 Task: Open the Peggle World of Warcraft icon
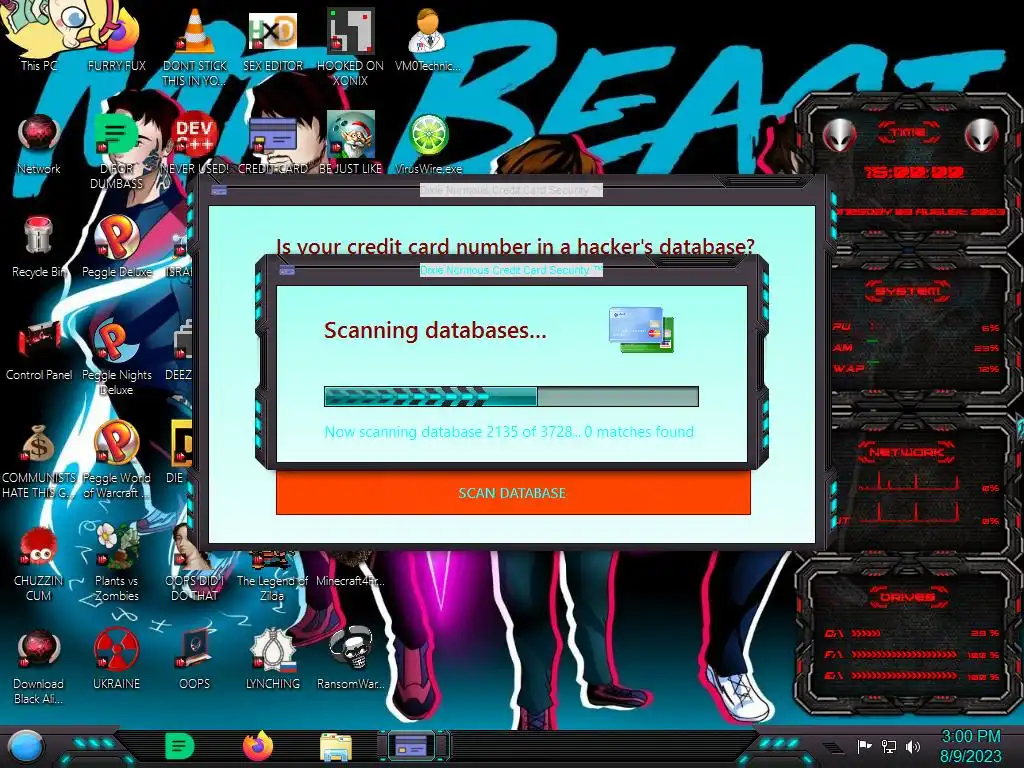click(117, 443)
